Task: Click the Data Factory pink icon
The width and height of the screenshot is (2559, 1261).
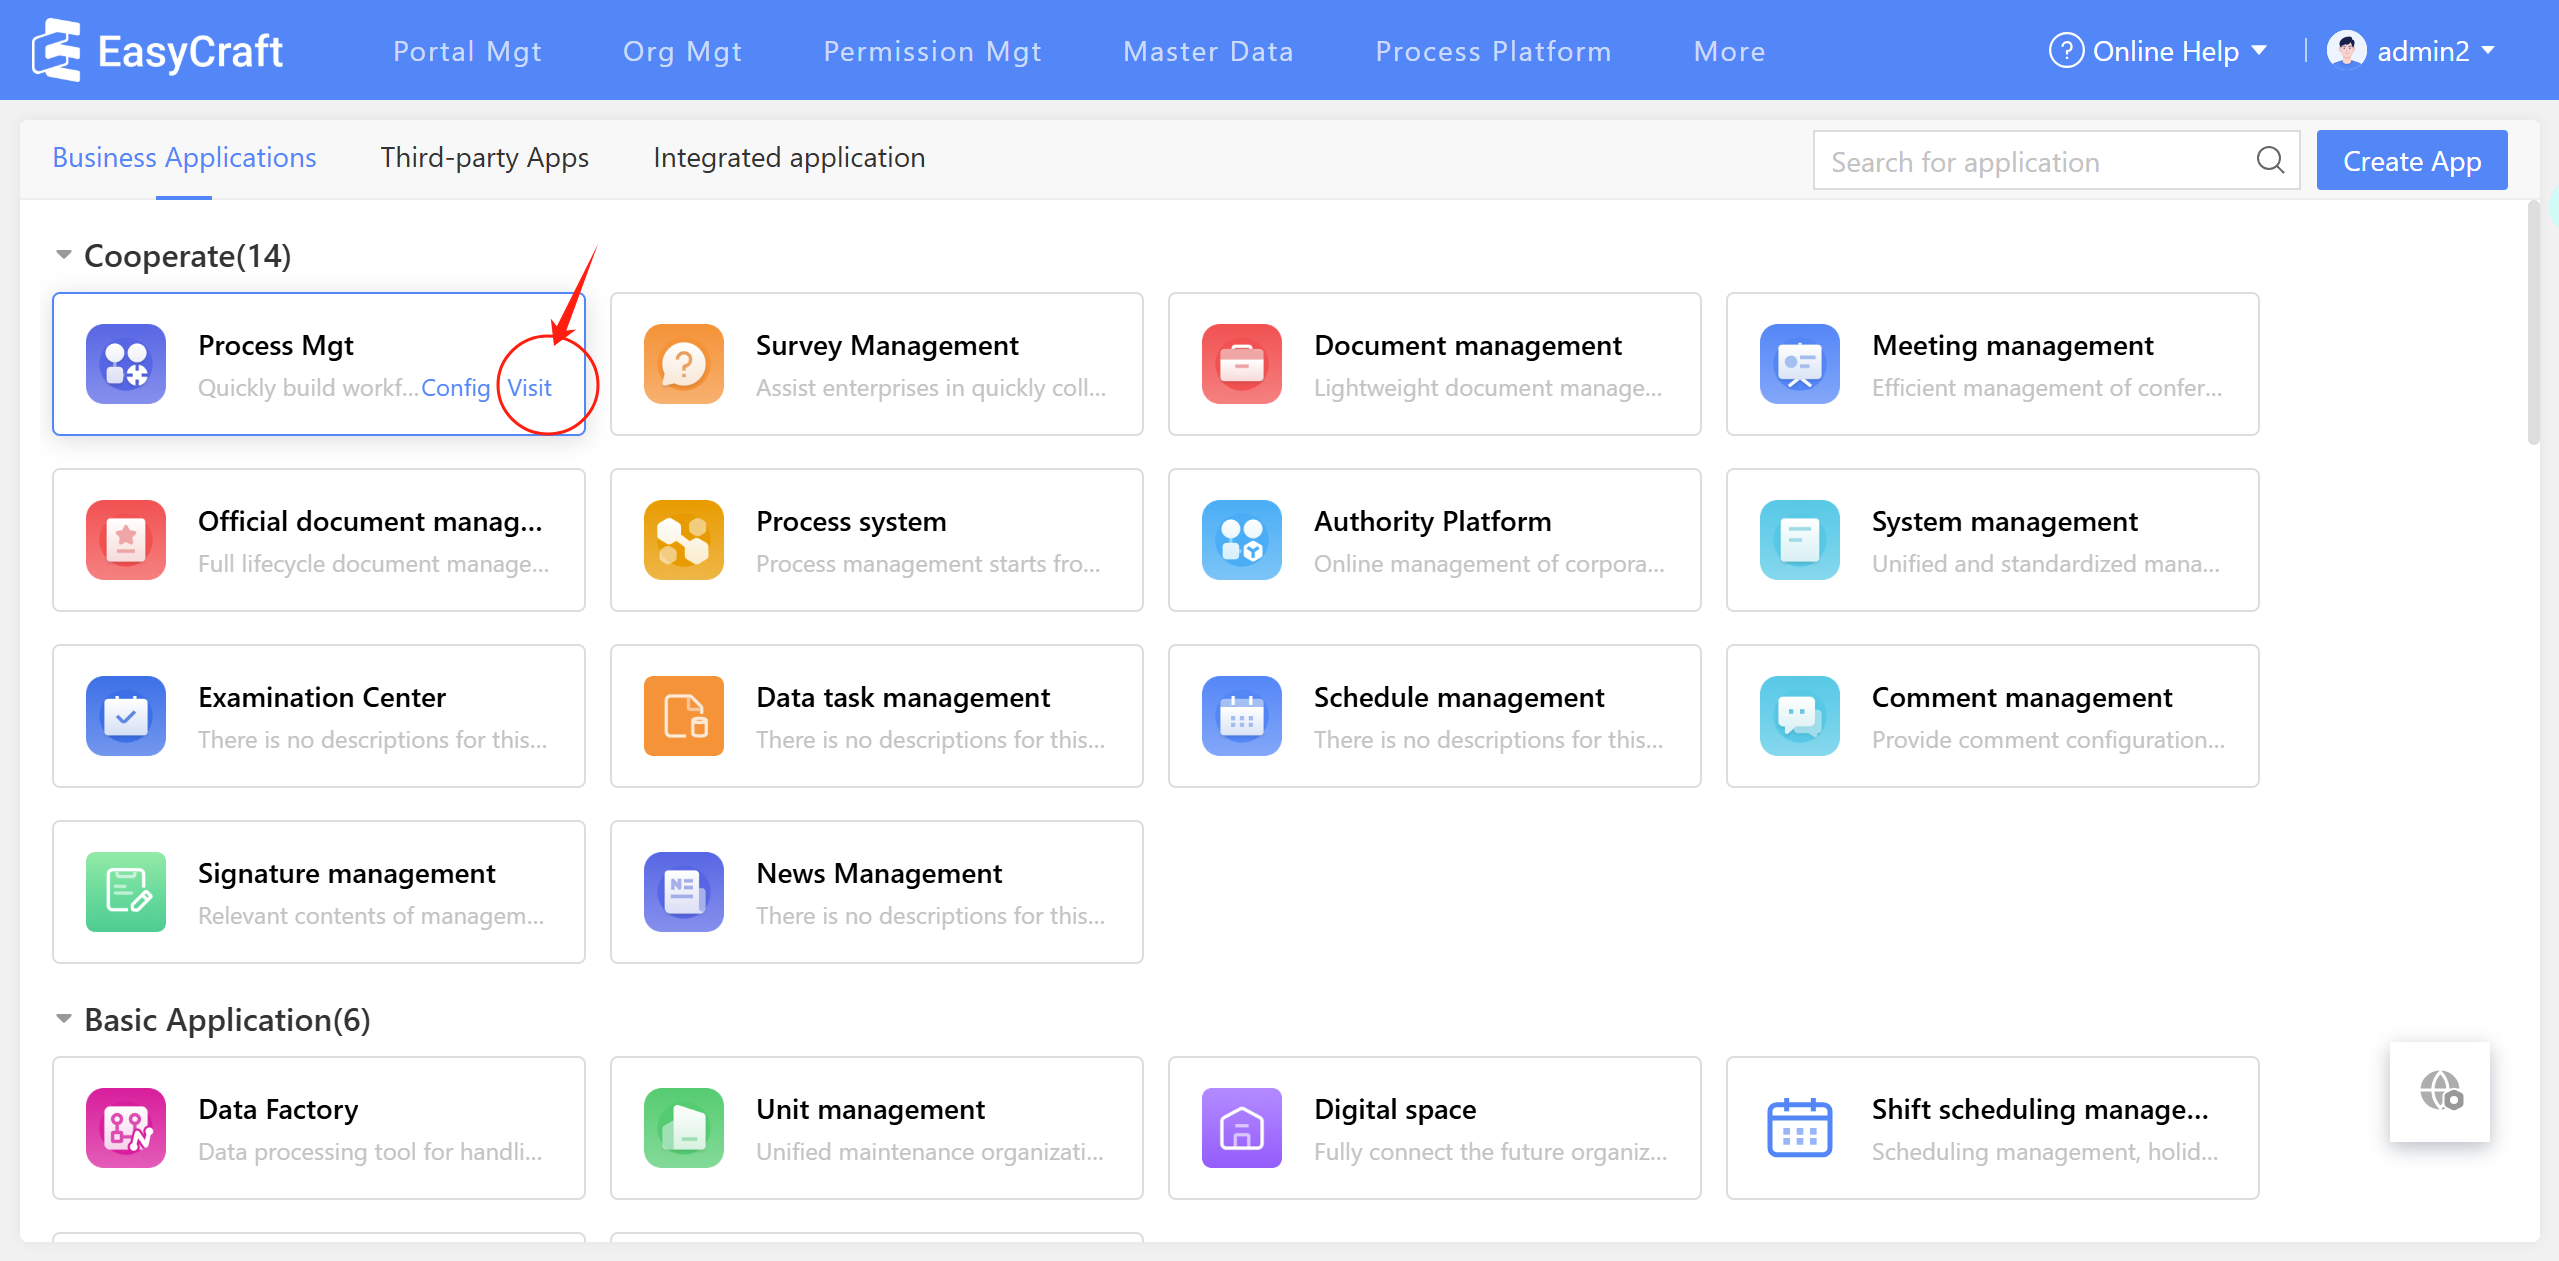Action: [x=126, y=1128]
